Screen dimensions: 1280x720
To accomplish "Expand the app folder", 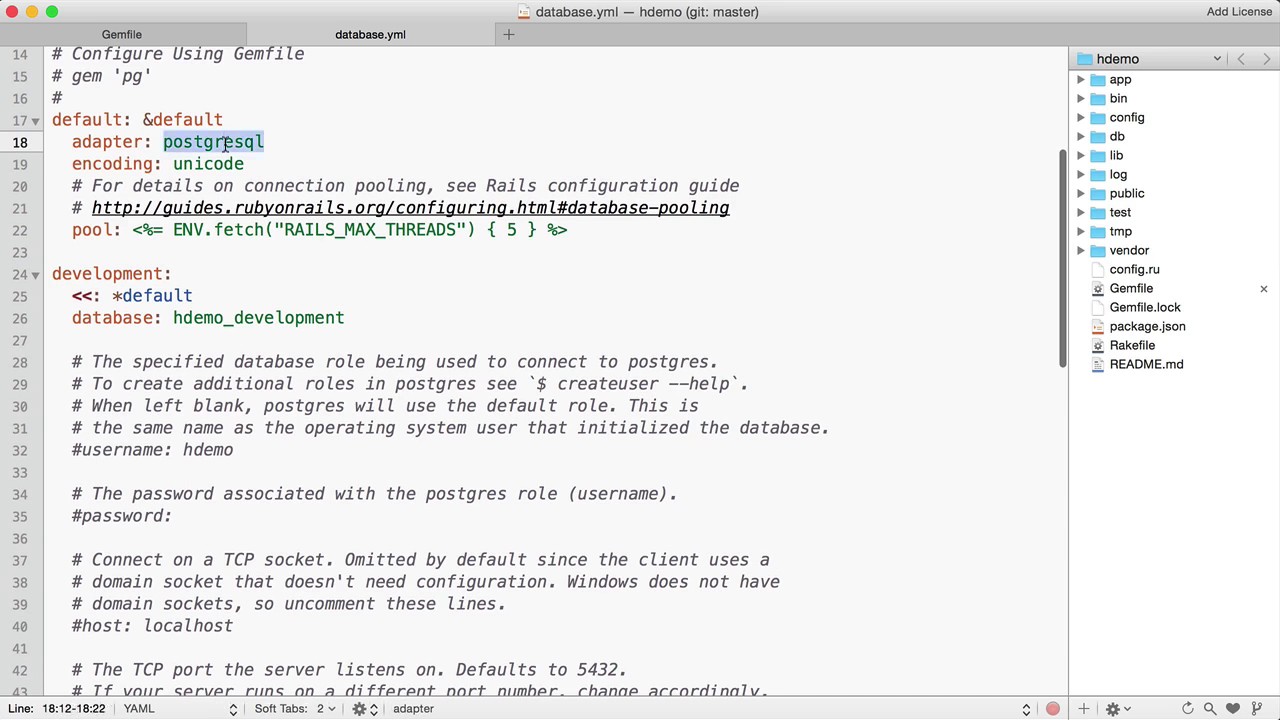I will click(1080, 80).
